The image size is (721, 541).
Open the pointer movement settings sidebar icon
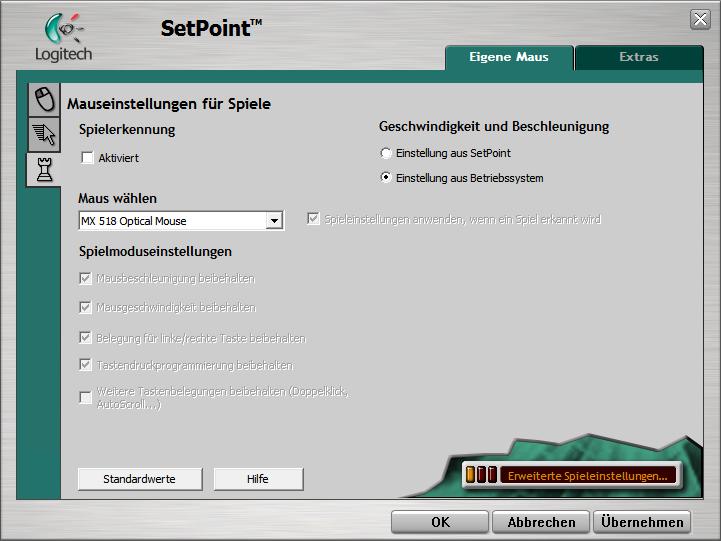45,135
